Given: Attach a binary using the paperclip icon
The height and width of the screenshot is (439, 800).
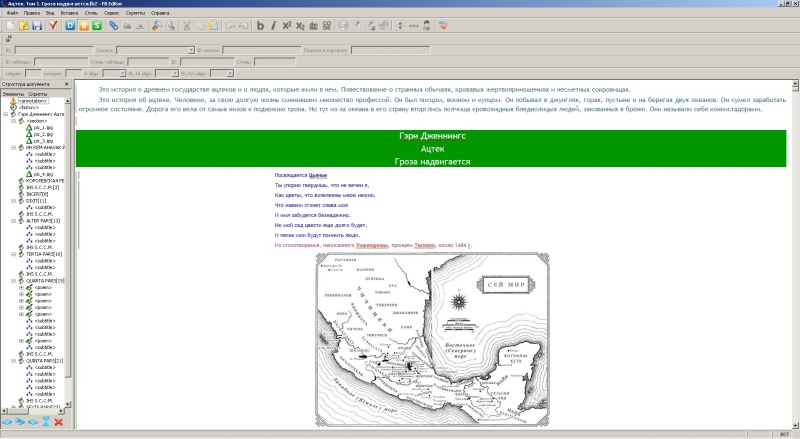Looking at the screenshot, I should (x=113, y=26).
